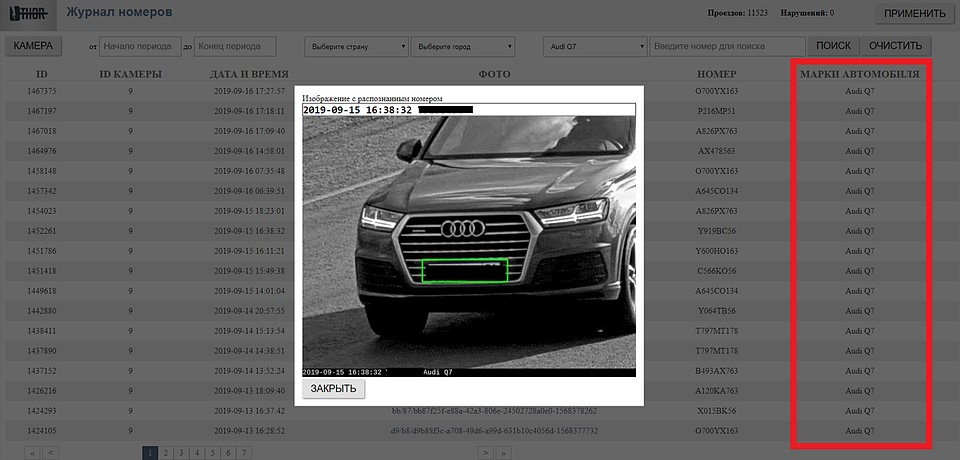Open photo link starting with bb/87/bb87f25f
This screenshot has height=460, width=960.
pos(494,410)
